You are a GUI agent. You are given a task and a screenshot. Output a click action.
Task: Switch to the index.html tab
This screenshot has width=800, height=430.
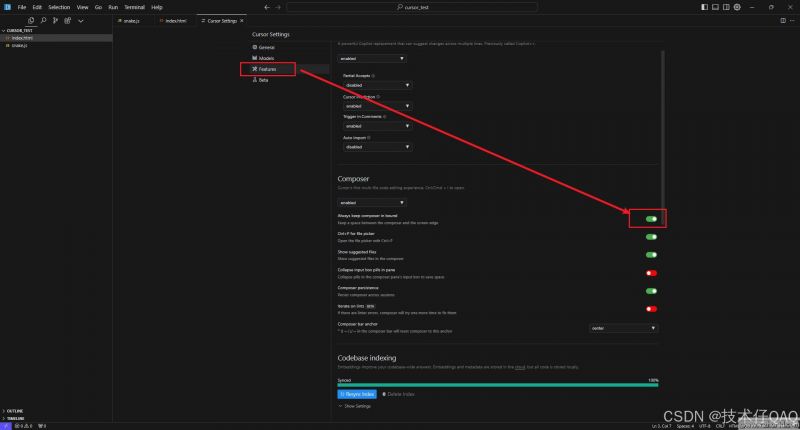pos(174,21)
